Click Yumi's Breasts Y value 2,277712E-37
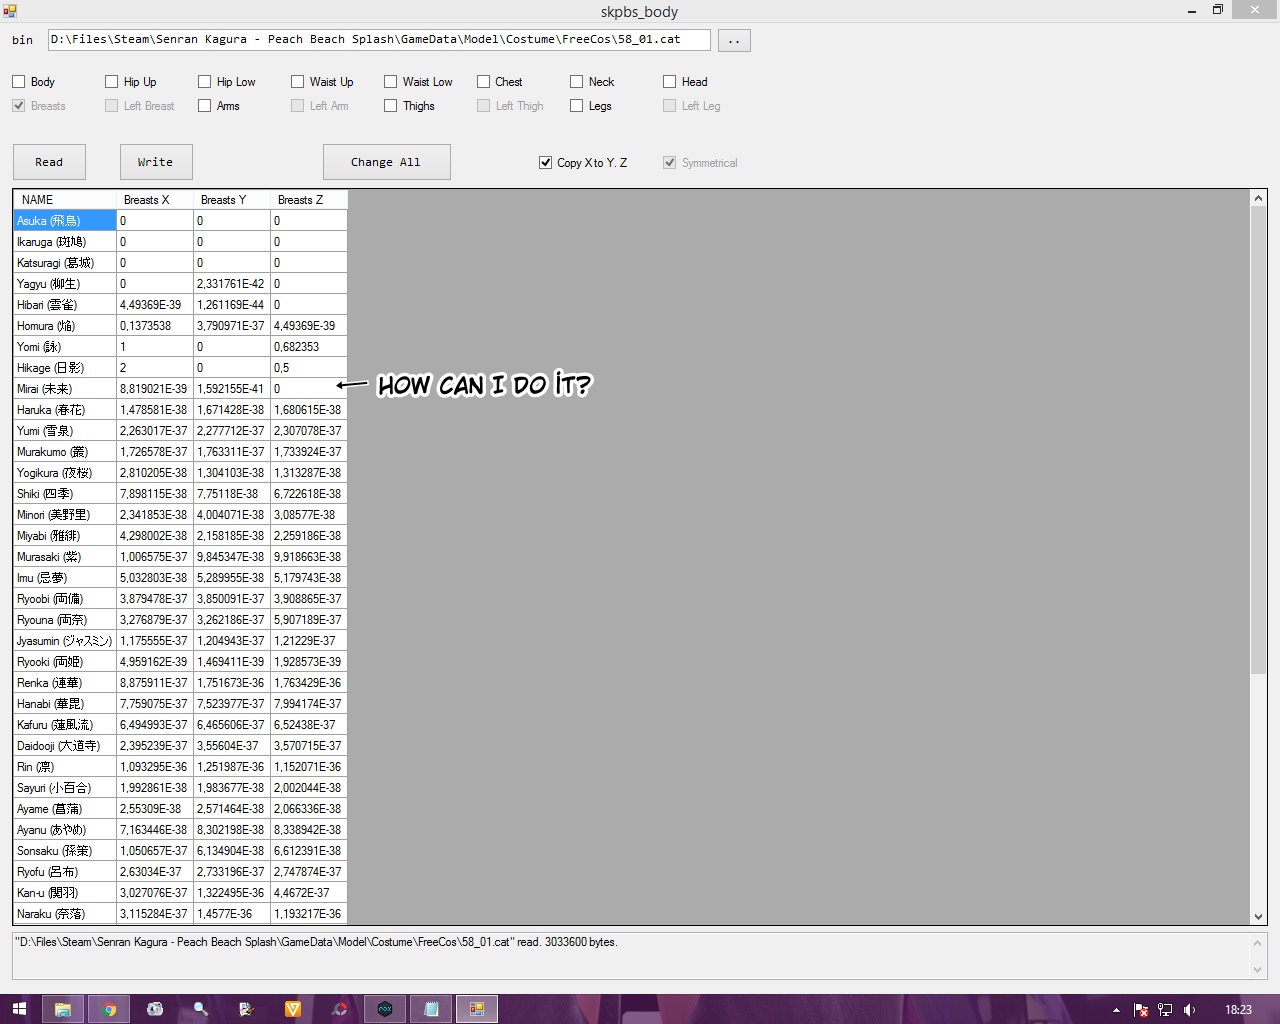This screenshot has height=1024, width=1280. click(232, 431)
